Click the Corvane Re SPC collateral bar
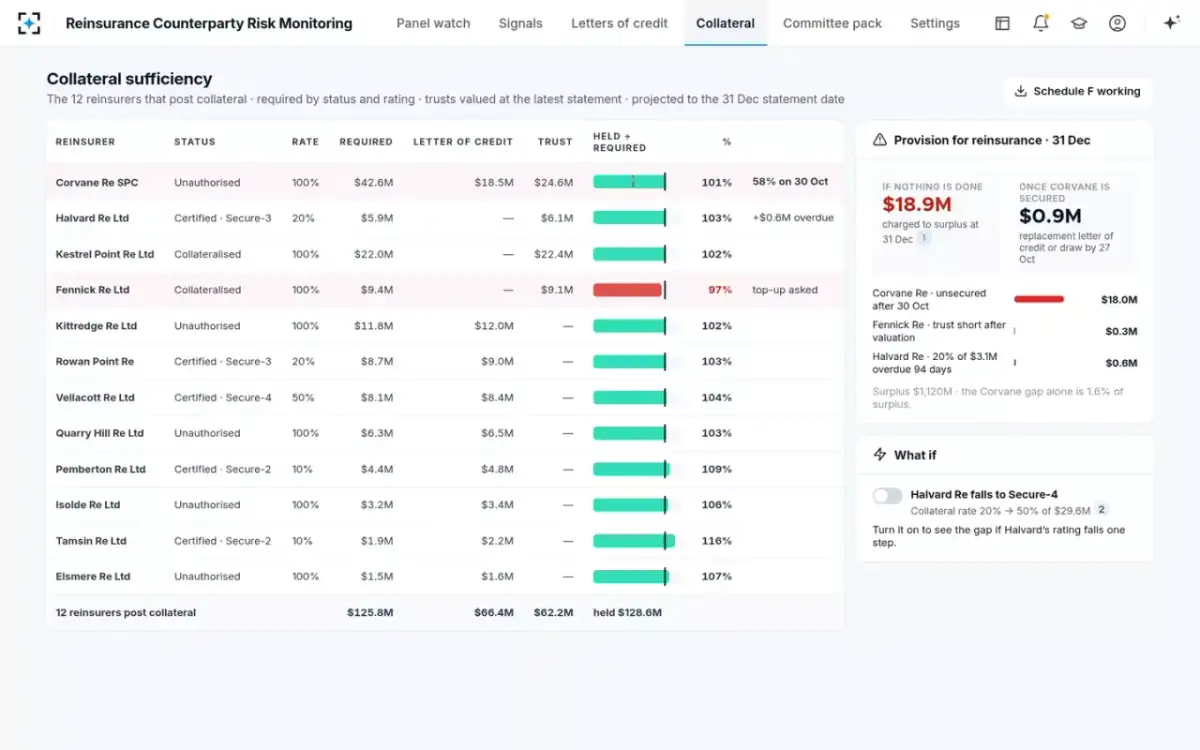This screenshot has width=1200, height=750. 629,182
